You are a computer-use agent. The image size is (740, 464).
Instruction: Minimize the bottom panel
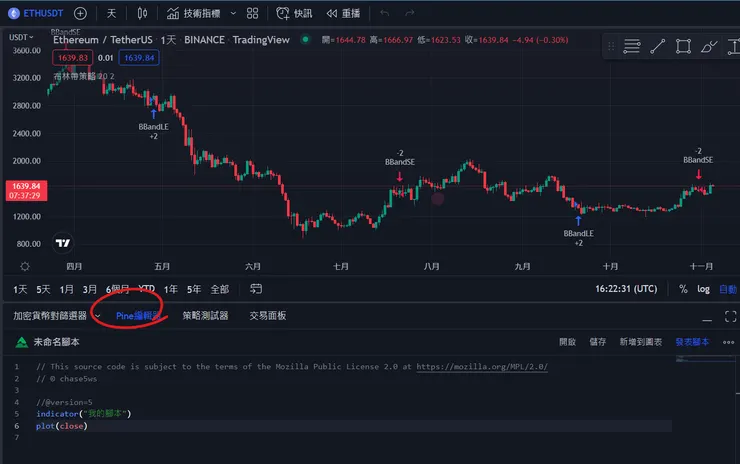click(x=707, y=320)
